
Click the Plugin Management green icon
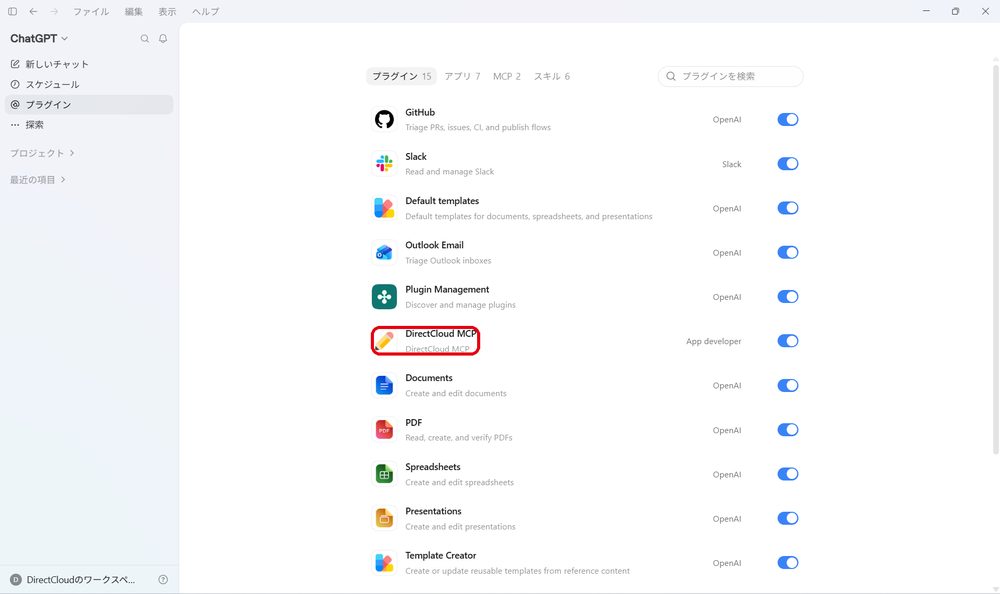[x=384, y=297]
